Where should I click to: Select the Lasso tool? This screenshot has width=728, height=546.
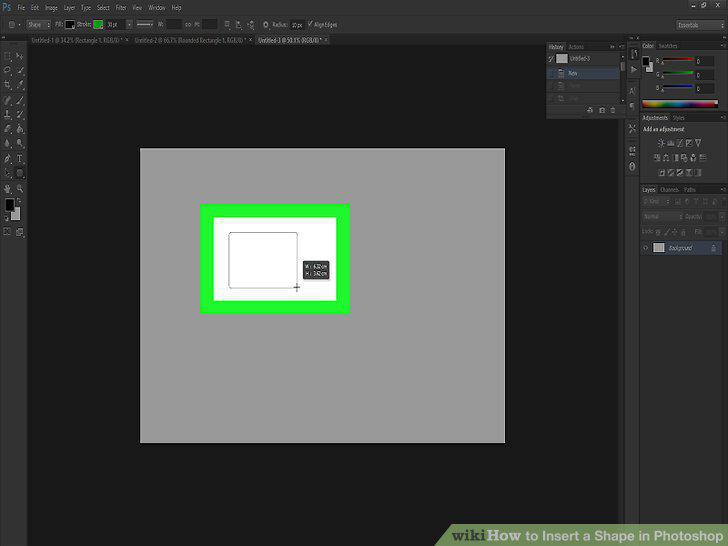pos(7,71)
